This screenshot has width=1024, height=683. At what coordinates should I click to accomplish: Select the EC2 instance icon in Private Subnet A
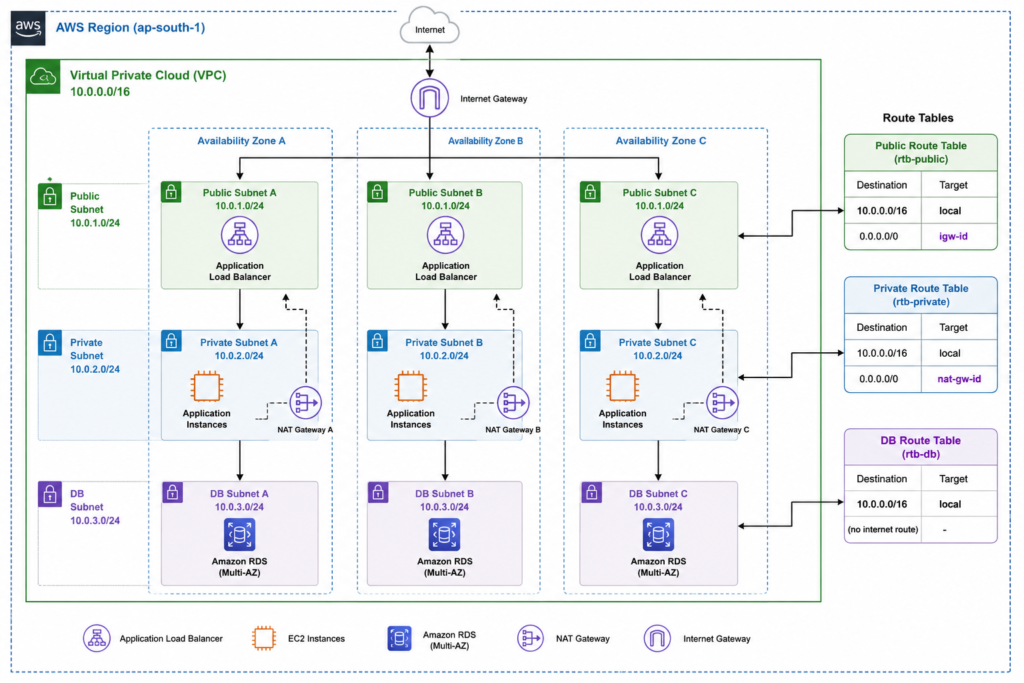[206, 387]
